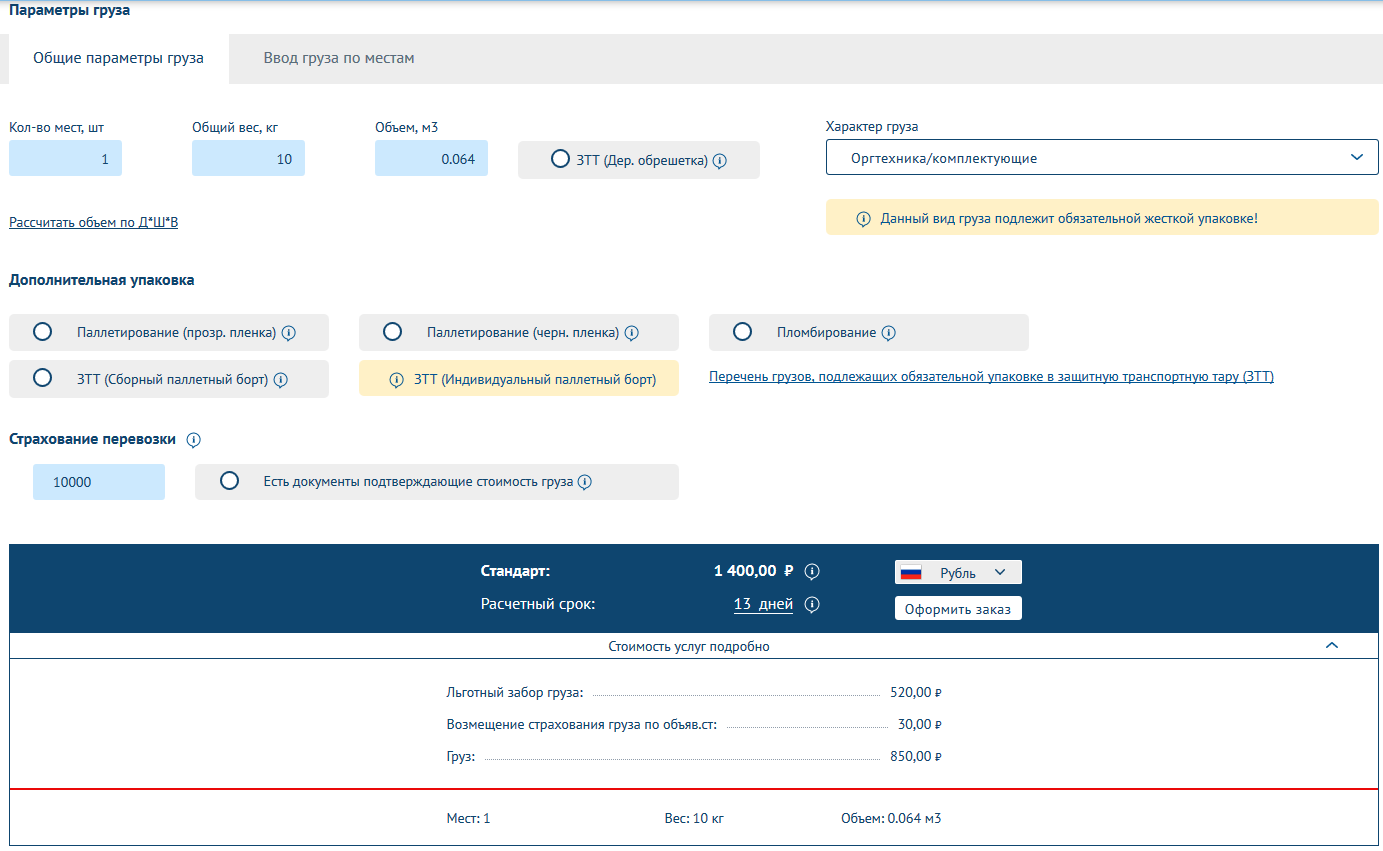Open Характер груза dropdown
The width and height of the screenshot is (1383, 851).
coord(1101,158)
